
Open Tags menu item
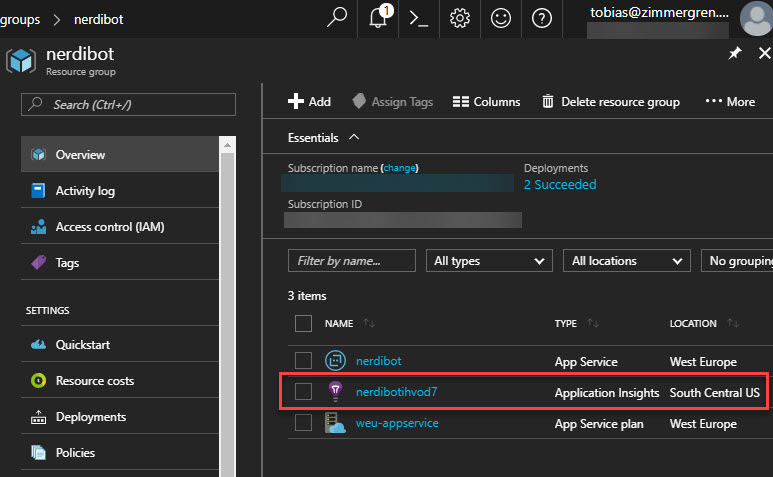(x=120, y=262)
